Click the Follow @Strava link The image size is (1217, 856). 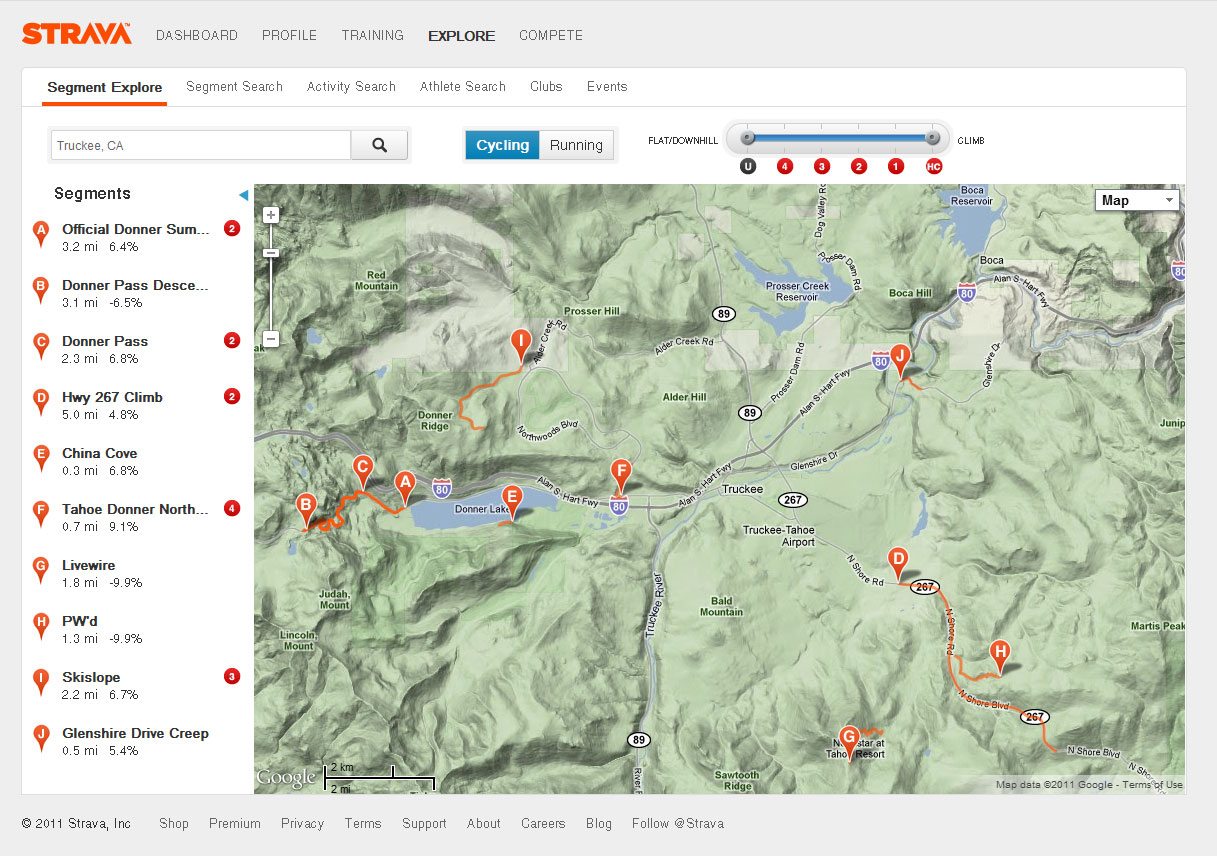point(678,823)
